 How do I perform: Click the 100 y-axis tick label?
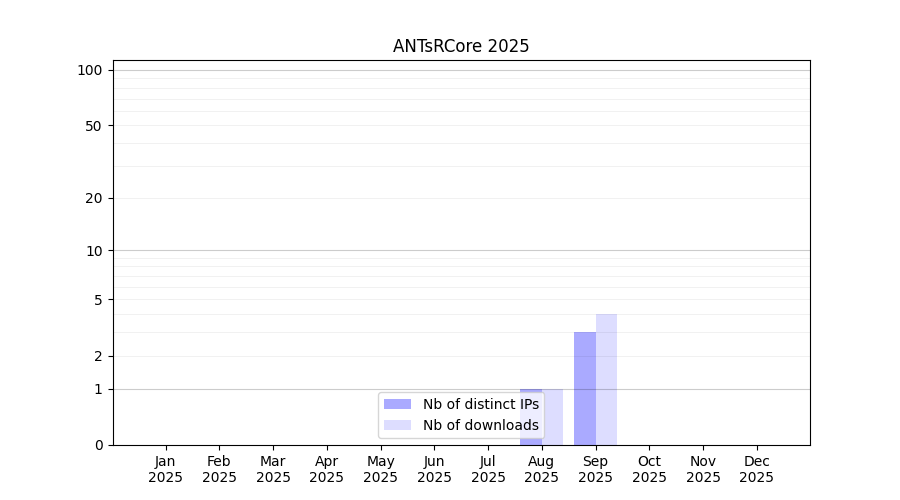90,71
